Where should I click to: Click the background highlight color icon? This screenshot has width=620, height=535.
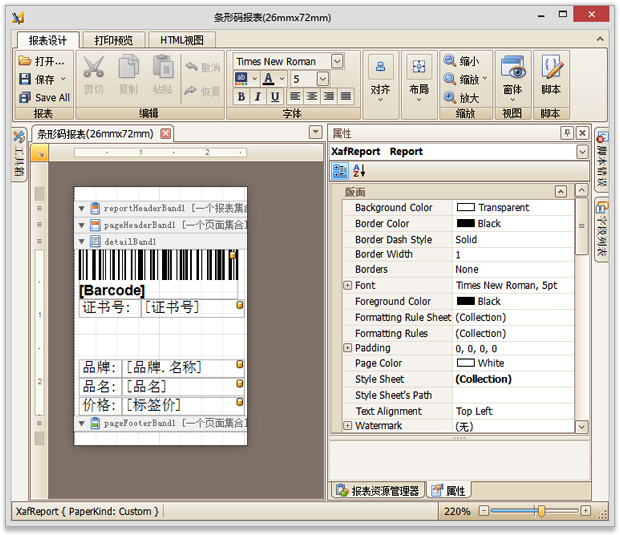point(241,79)
